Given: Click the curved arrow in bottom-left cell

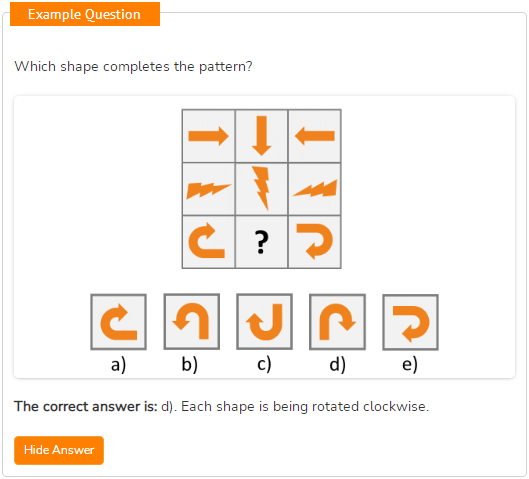Looking at the screenshot, I should [208, 242].
